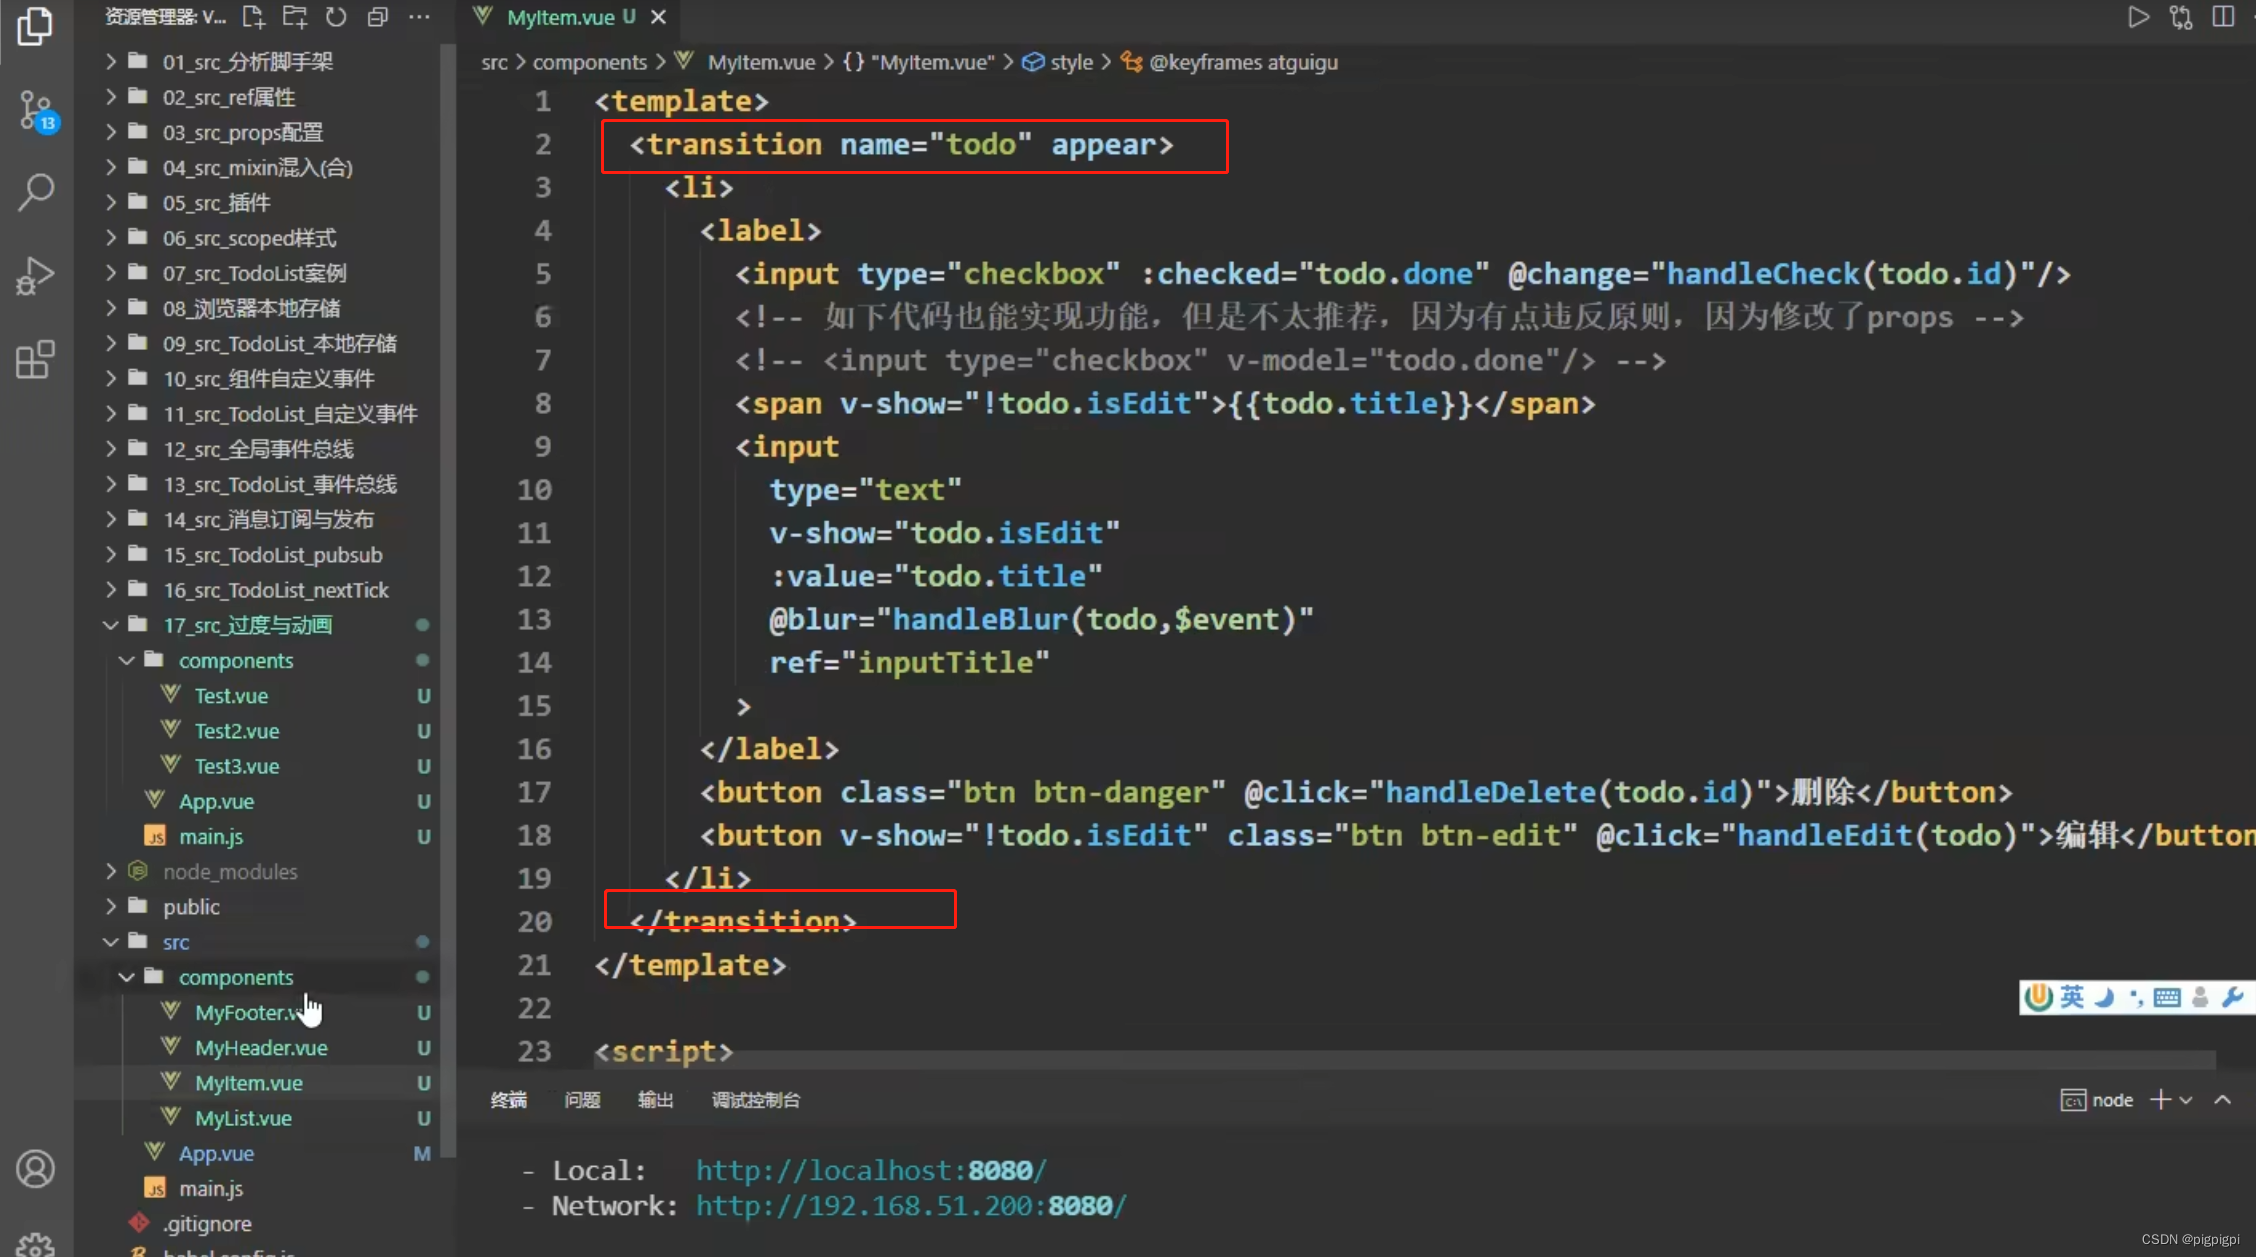Click the node terminal shell icon

pyautogui.click(x=2073, y=1100)
